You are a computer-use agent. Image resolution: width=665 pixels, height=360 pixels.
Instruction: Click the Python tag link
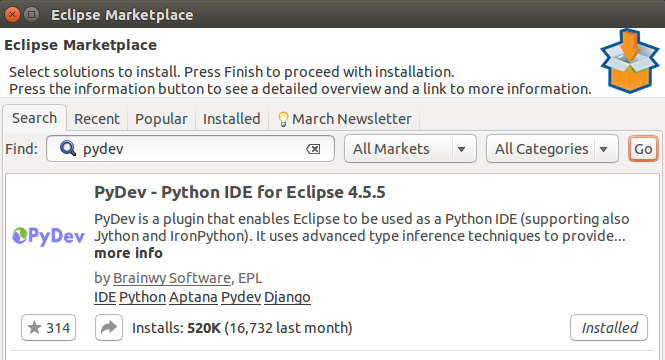[142, 297]
